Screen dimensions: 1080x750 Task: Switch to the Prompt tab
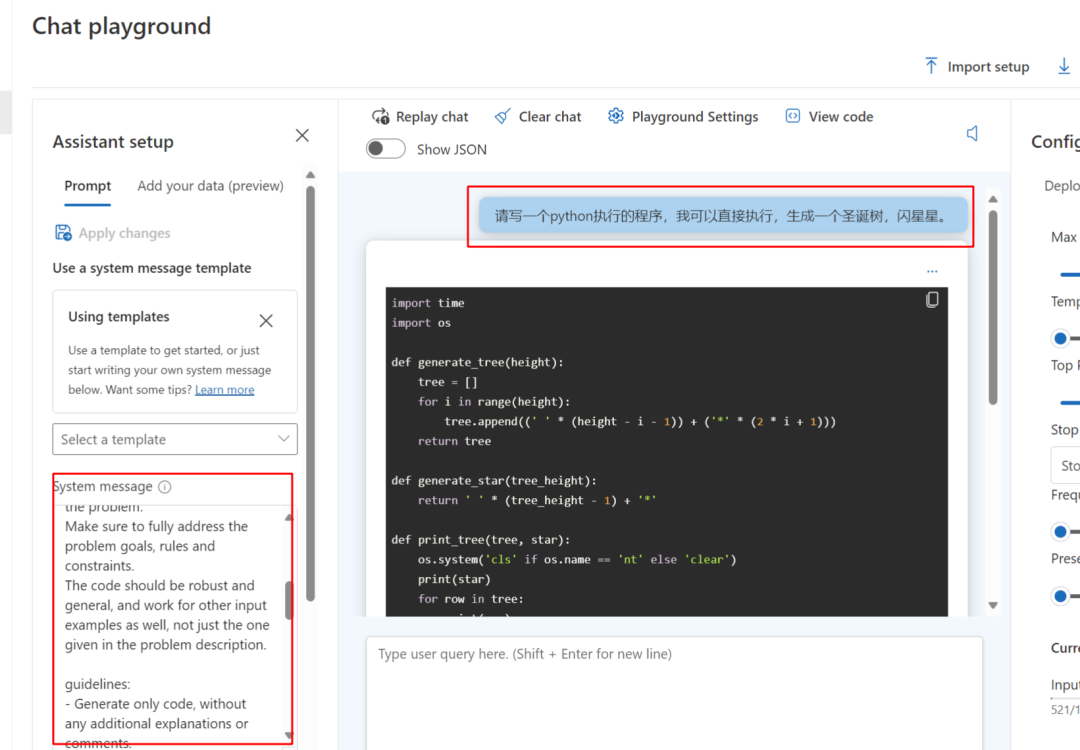click(87, 186)
